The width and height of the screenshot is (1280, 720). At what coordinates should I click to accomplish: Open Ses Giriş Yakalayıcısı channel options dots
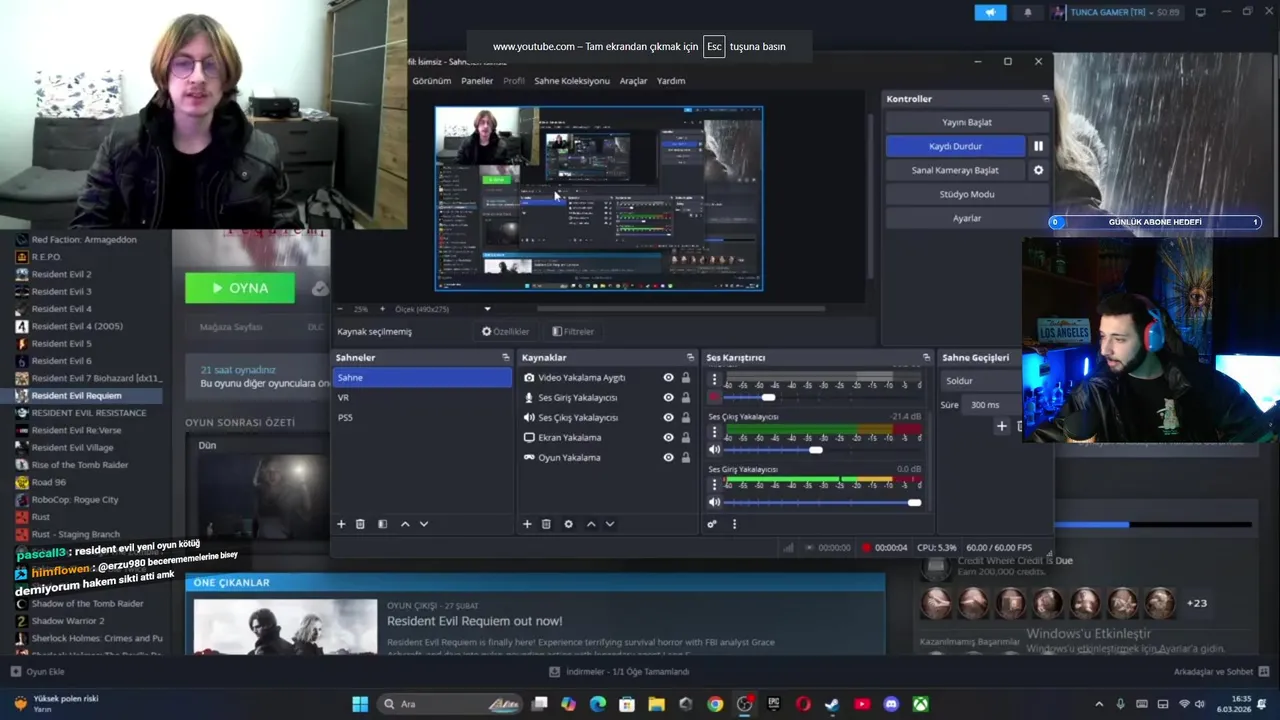(x=714, y=485)
